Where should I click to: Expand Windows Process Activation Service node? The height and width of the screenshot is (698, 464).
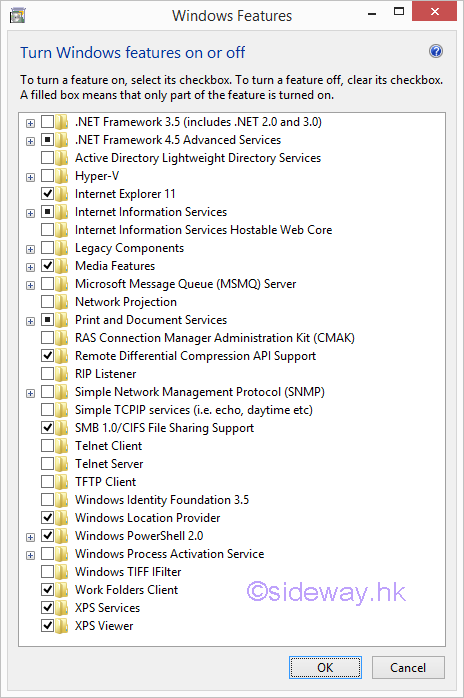(30, 556)
